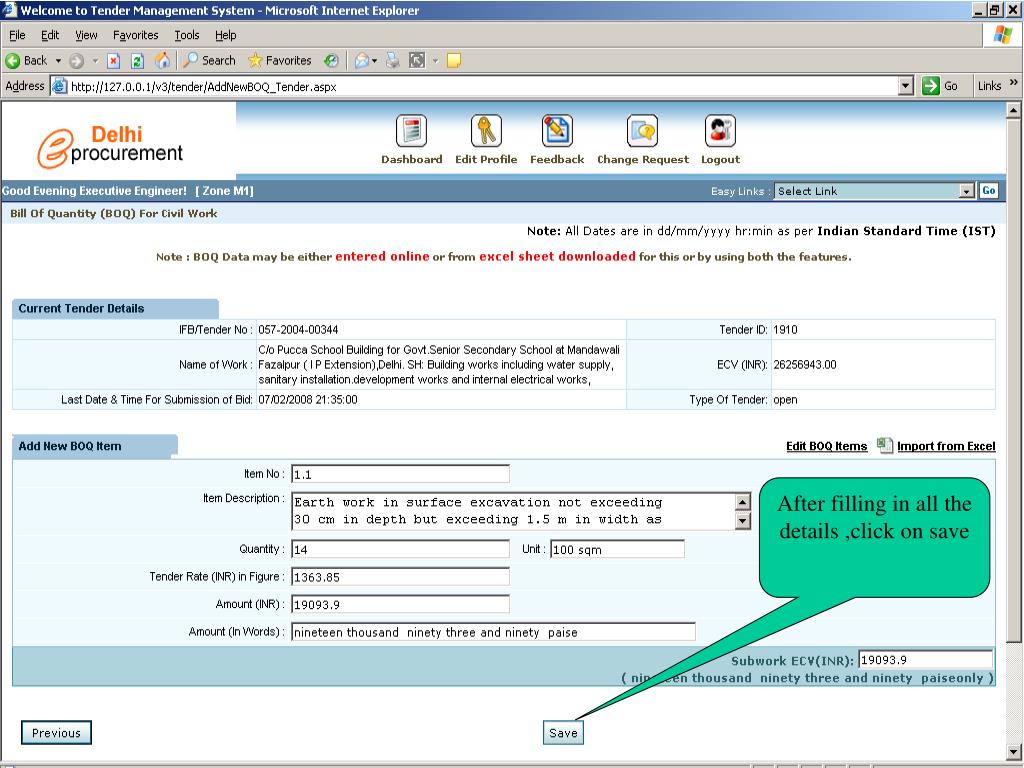Open the Forward button history dropdown arrow

point(95,61)
